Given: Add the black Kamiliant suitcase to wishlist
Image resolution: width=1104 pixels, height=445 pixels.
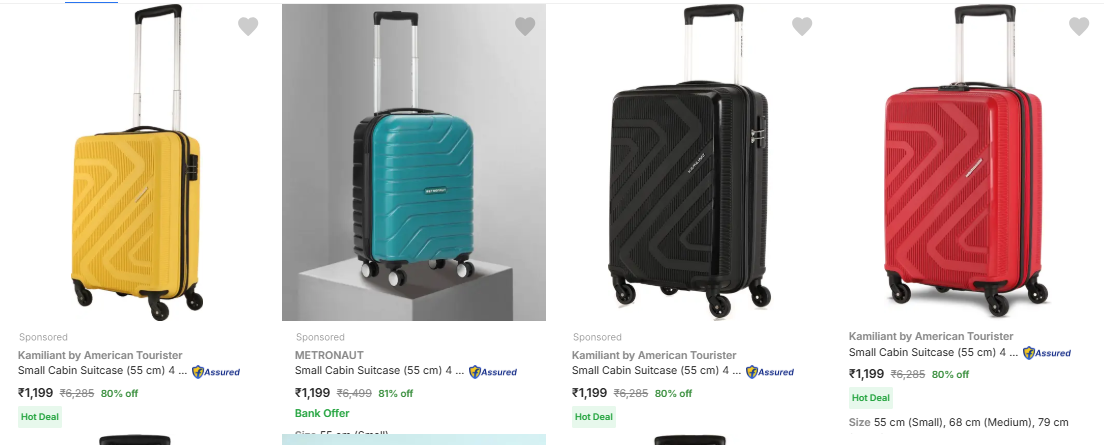Looking at the screenshot, I should (x=802, y=27).
